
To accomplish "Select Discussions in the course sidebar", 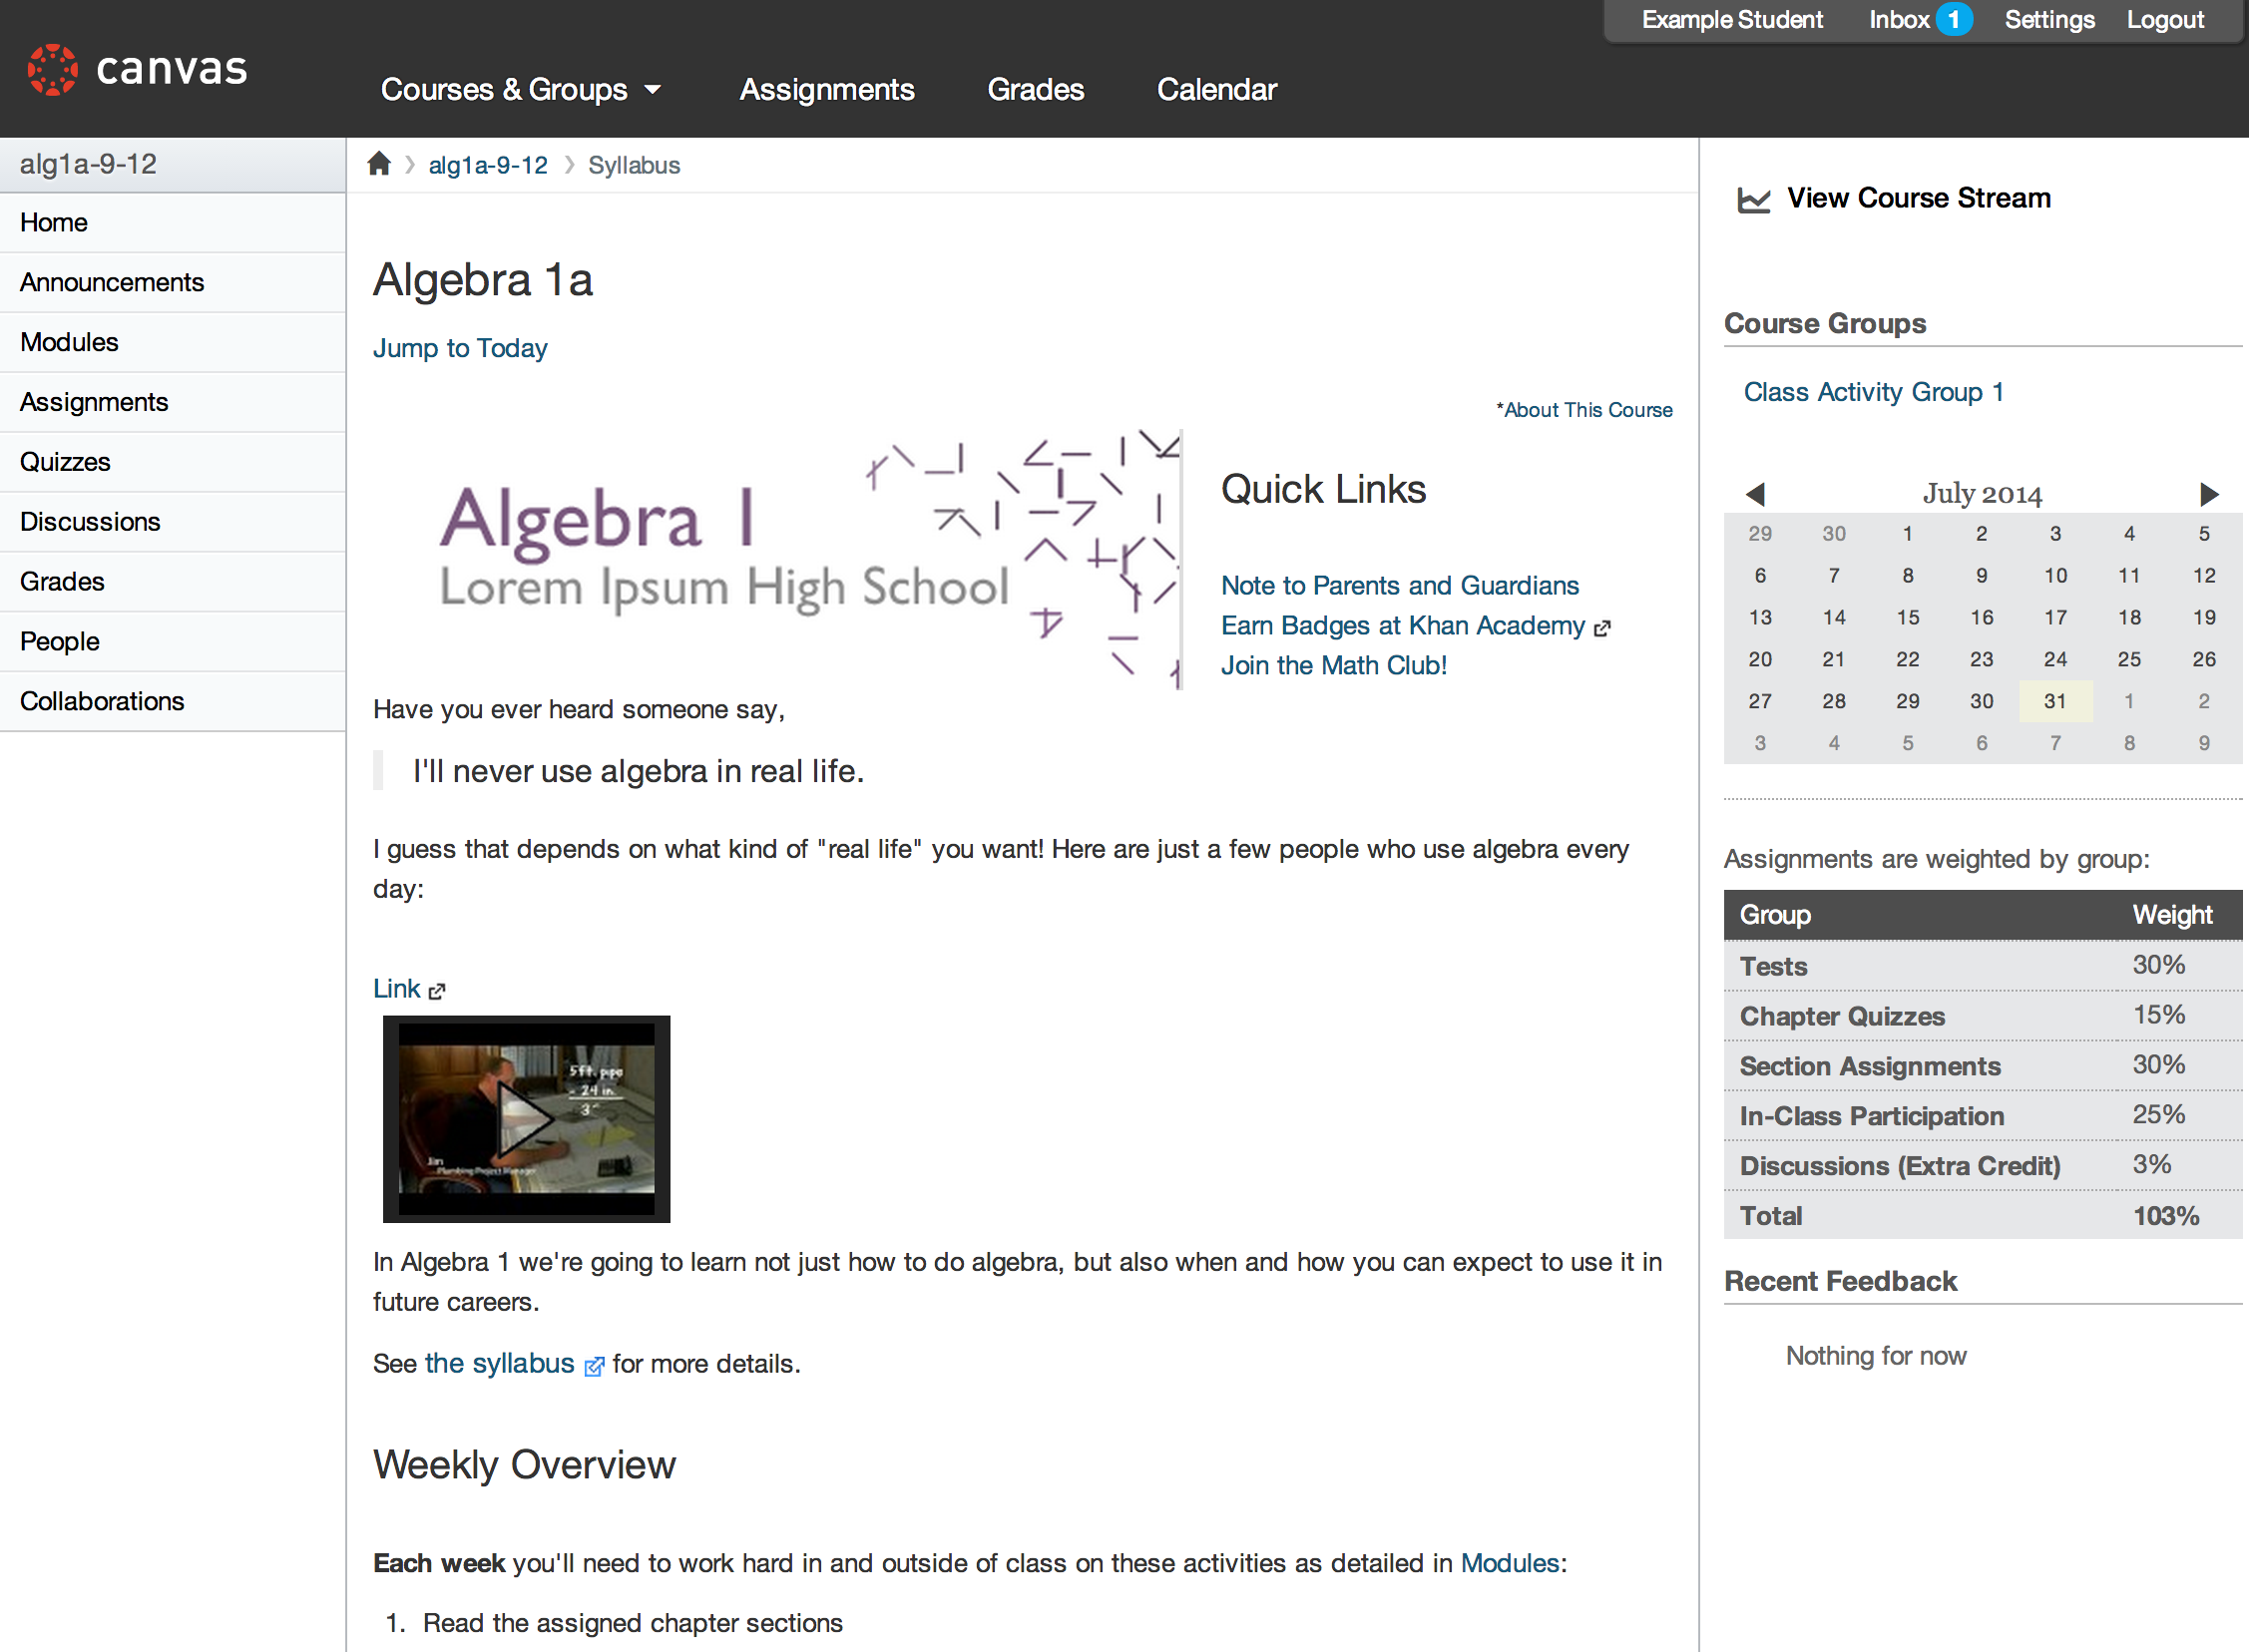I will pyautogui.click(x=173, y=522).
